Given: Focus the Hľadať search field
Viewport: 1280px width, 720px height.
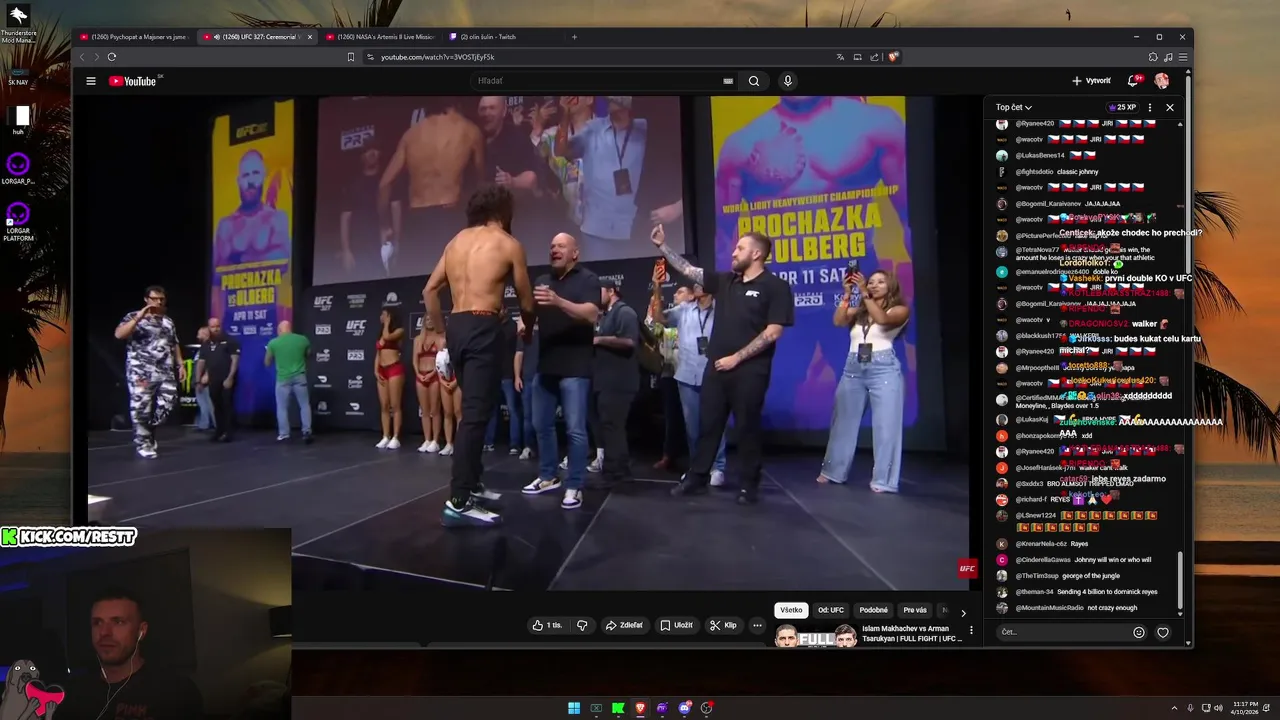Looking at the screenshot, I should pyautogui.click(x=600, y=81).
